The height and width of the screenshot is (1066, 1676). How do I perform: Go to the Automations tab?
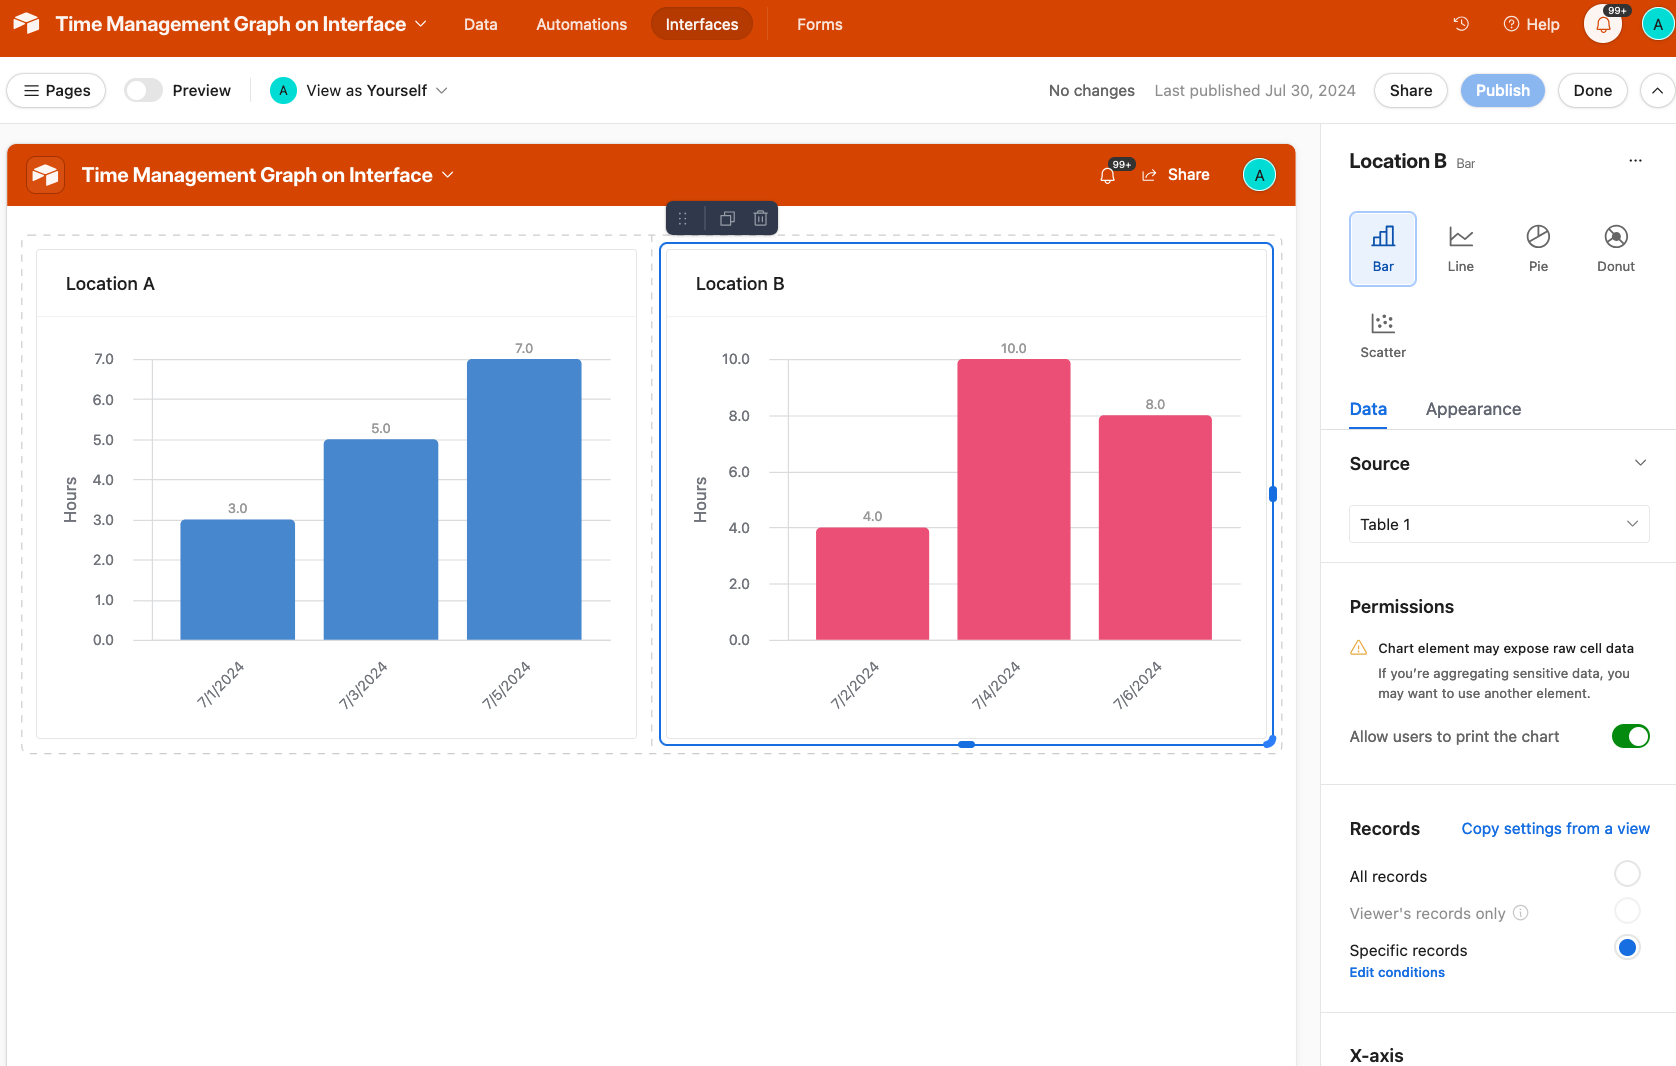tap(581, 24)
